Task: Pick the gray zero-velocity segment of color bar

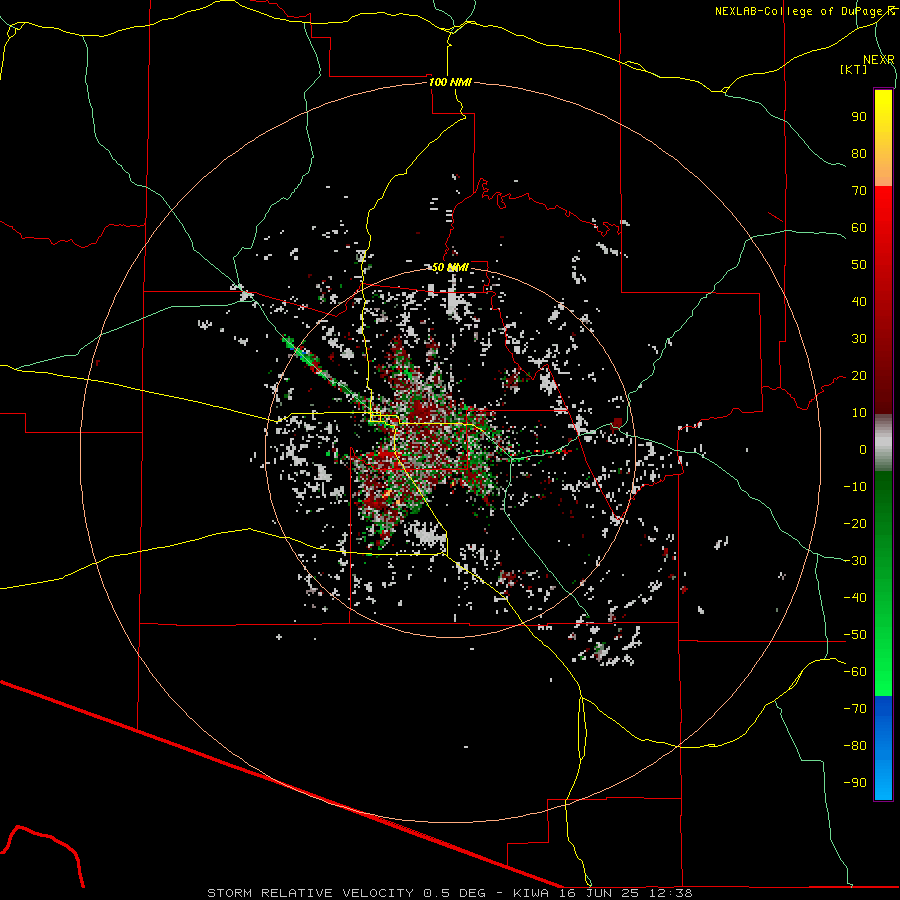Action: 883,443
